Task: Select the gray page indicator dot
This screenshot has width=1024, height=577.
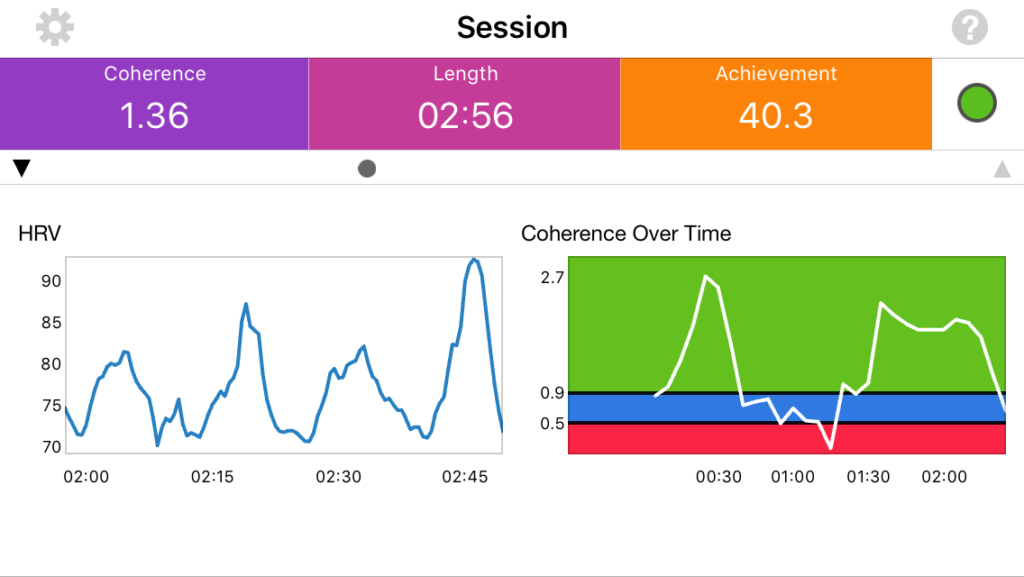Action: [367, 168]
